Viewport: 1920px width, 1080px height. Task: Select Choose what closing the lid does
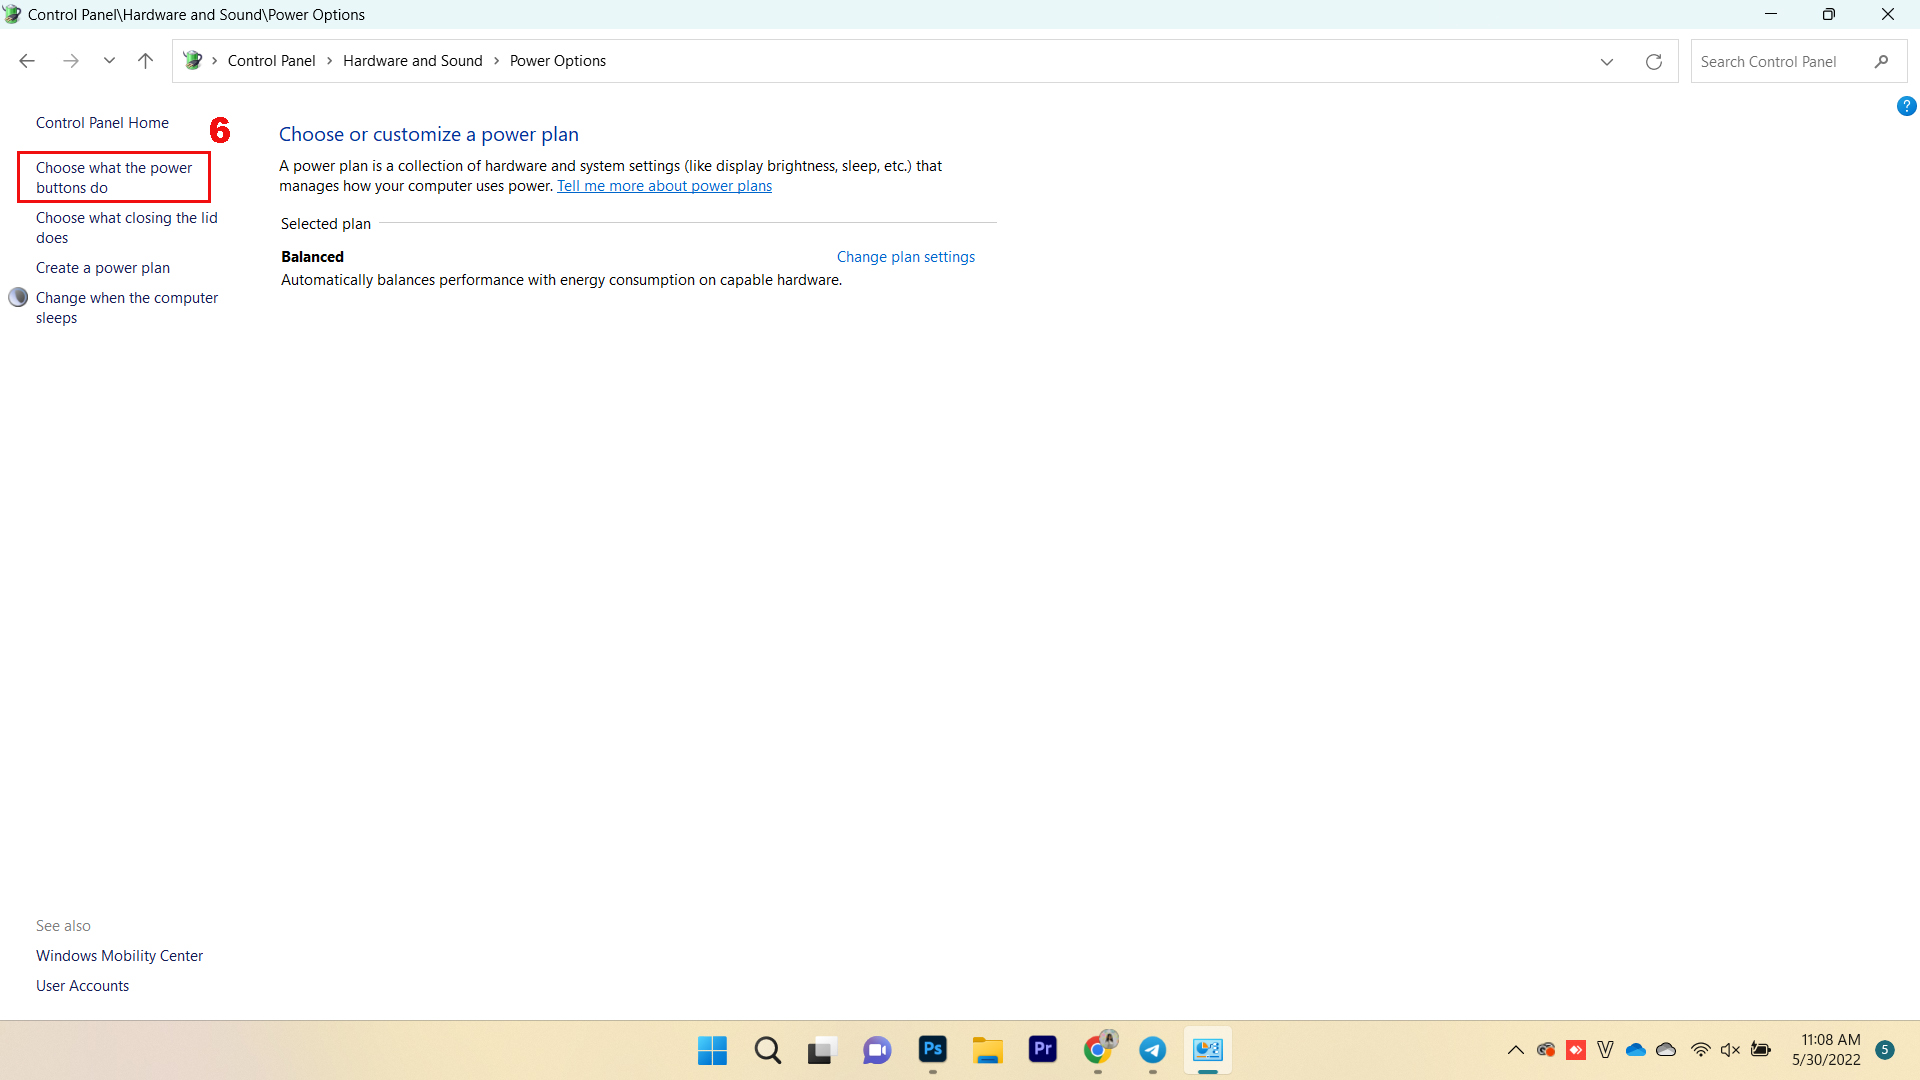[127, 227]
